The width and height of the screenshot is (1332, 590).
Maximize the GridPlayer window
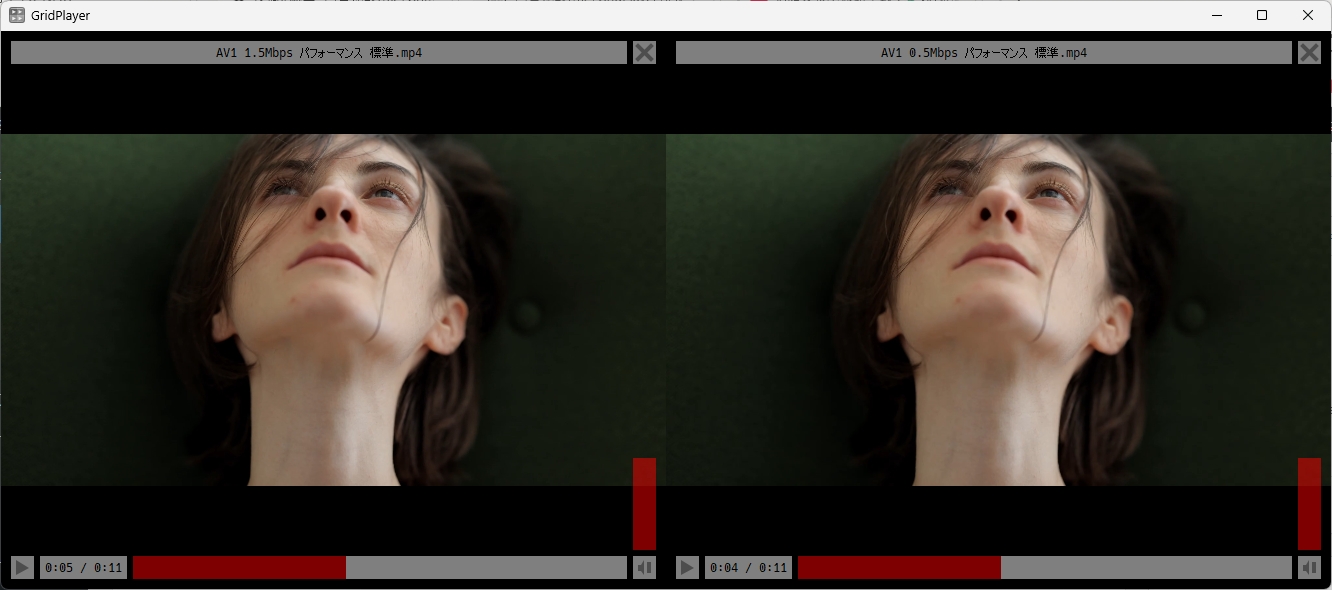(1262, 15)
